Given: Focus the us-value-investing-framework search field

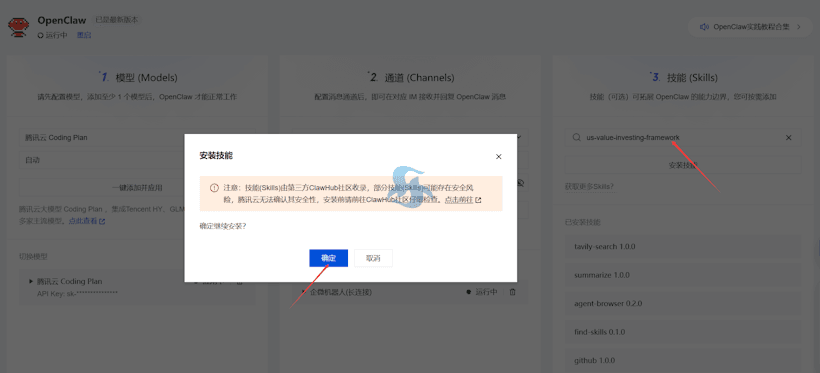Looking at the screenshot, I should tap(682, 138).
